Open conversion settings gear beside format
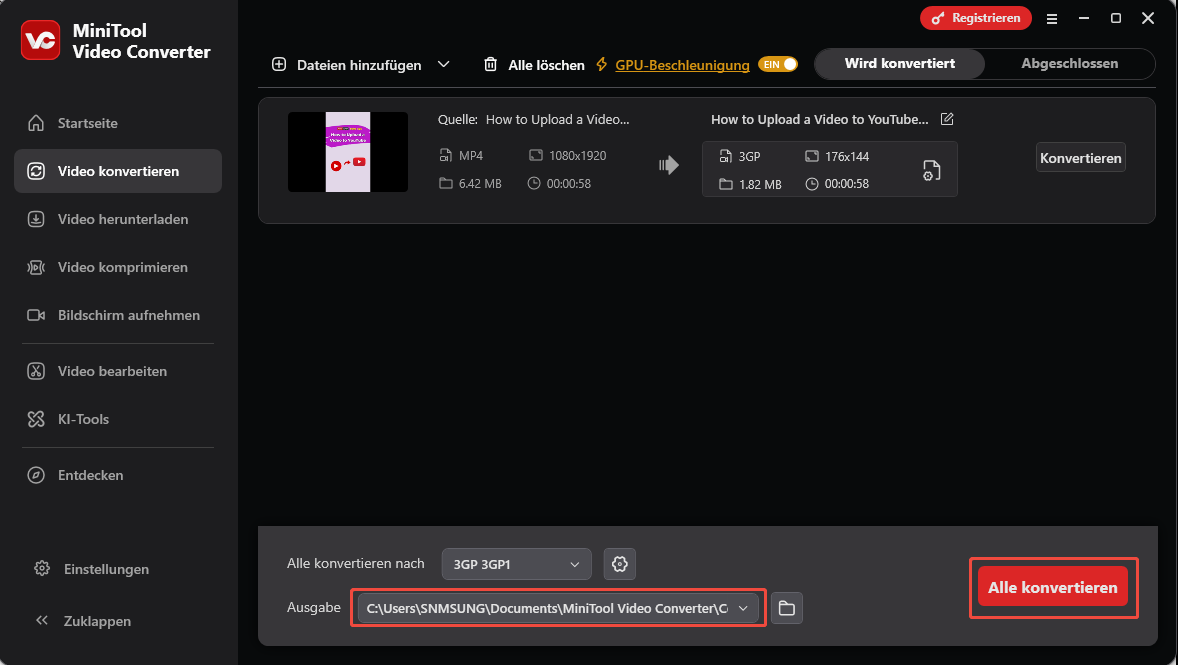 coord(620,564)
